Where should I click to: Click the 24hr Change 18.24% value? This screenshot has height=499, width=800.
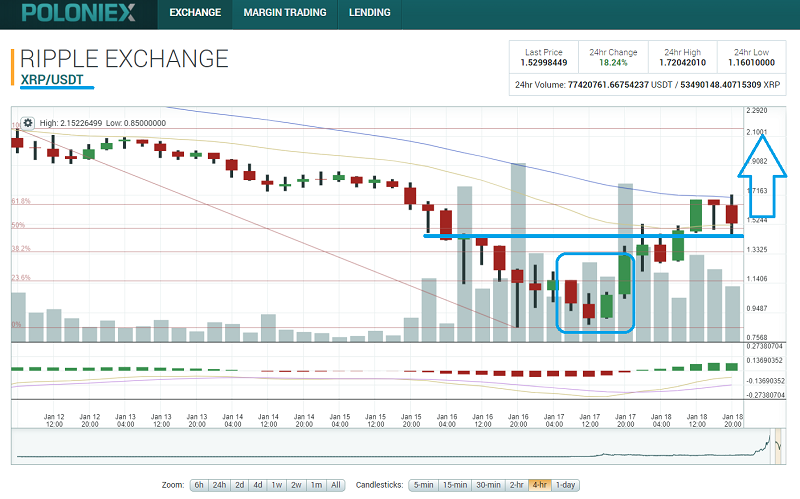pos(613,62)
